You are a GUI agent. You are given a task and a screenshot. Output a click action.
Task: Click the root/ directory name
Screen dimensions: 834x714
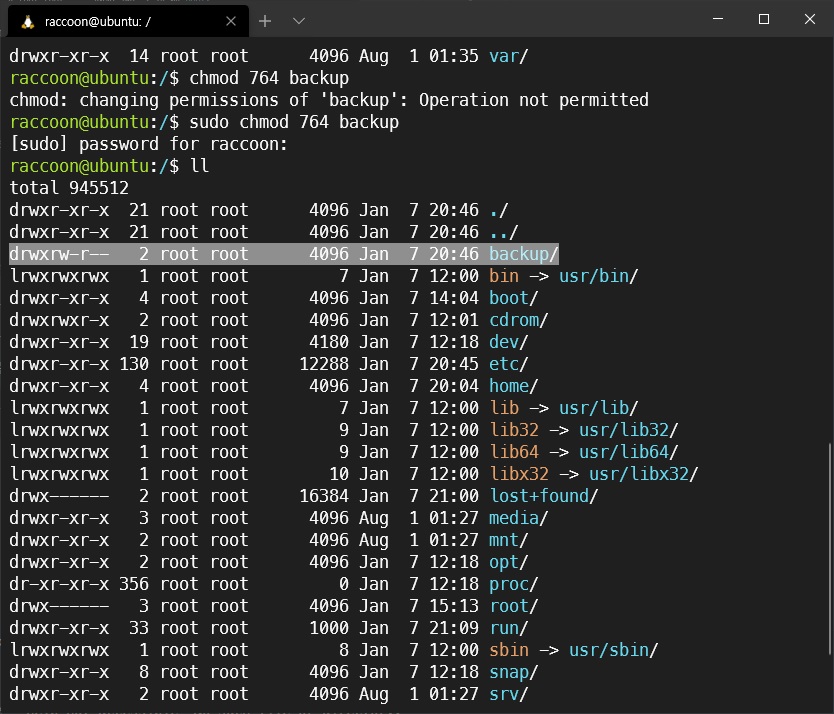(513, 606)
